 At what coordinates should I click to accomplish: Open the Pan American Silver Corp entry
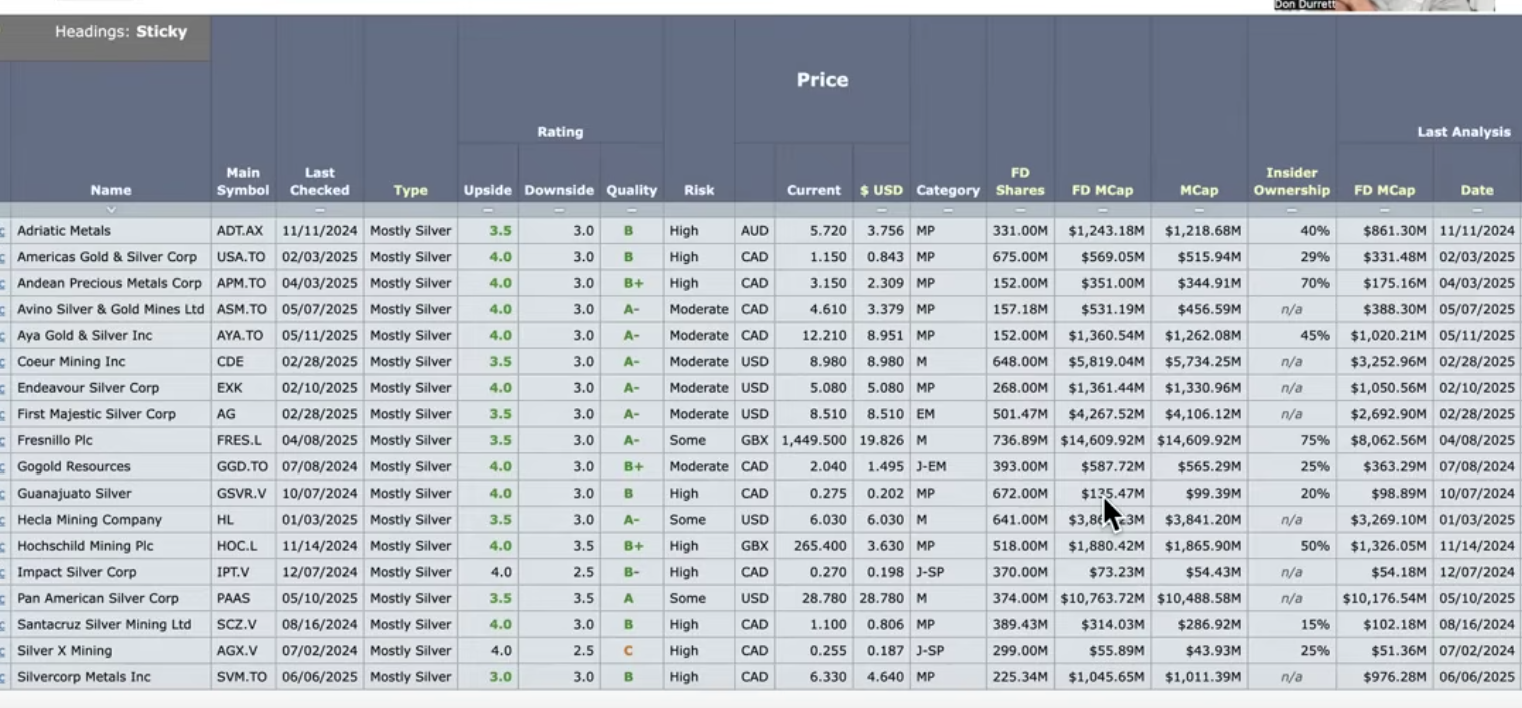click(98, 598)
